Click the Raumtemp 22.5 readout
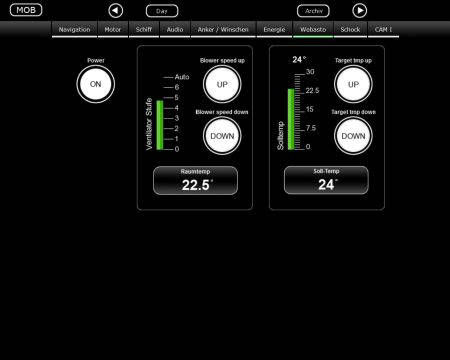The image size is (450, 360). tap(195, 180)
